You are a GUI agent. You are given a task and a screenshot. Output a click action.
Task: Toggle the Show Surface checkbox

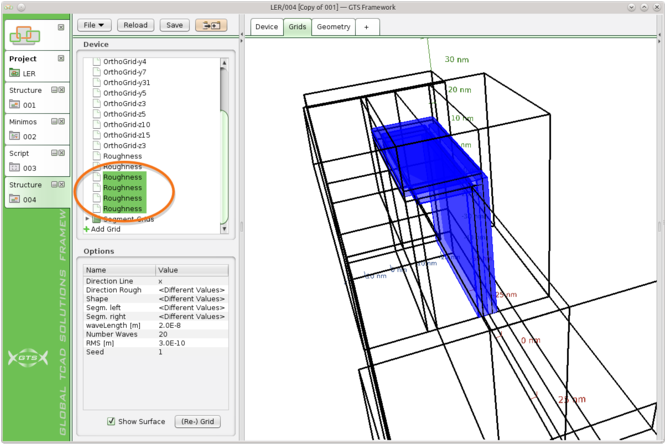110,421
